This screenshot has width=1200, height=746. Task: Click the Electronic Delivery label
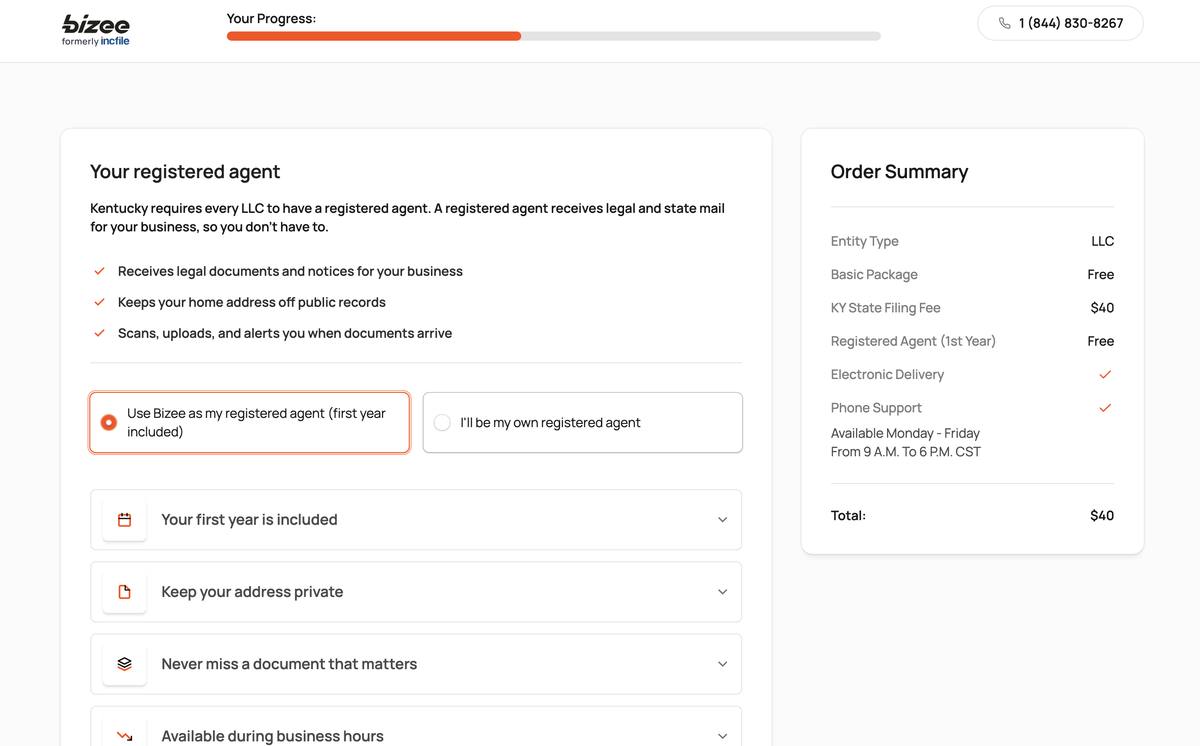887,374
